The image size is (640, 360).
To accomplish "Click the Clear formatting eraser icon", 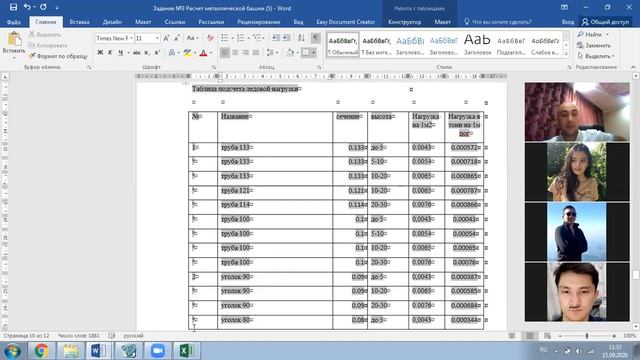I will click(210, 38).
